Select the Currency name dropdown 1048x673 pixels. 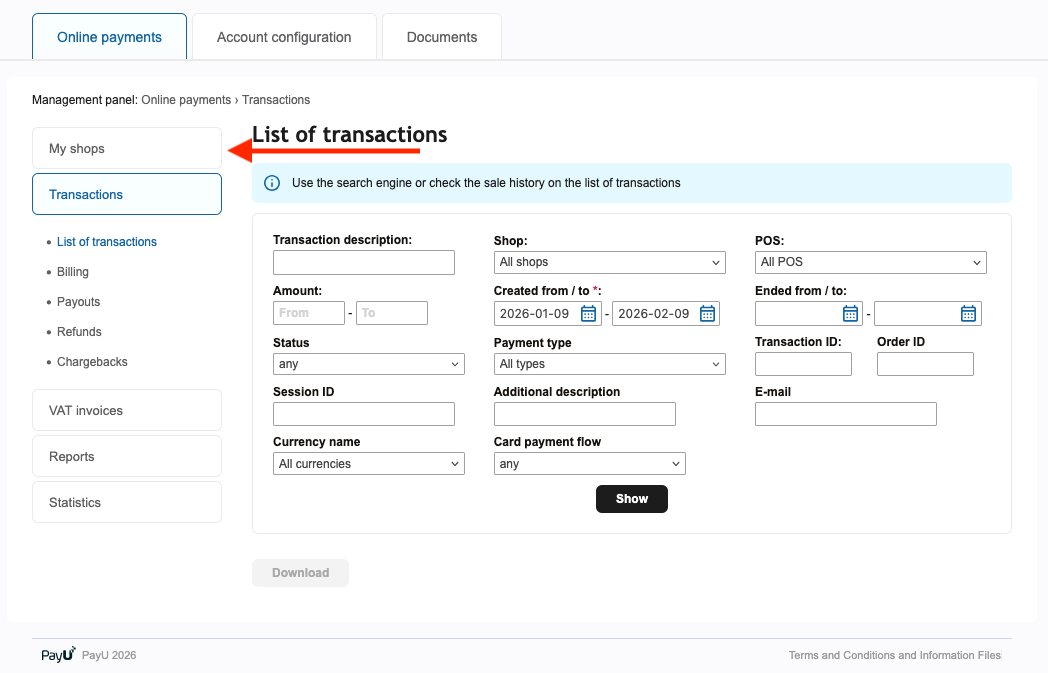368,464
